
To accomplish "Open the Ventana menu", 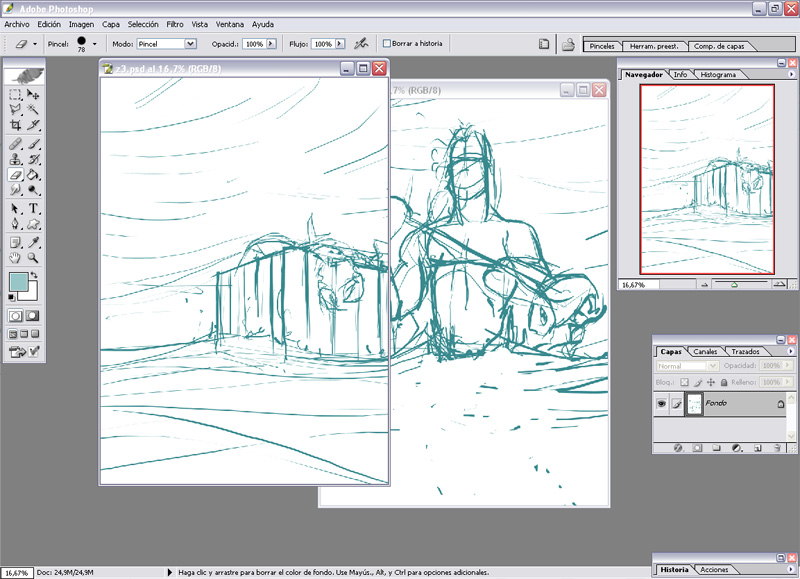I will tap(230, 24).
